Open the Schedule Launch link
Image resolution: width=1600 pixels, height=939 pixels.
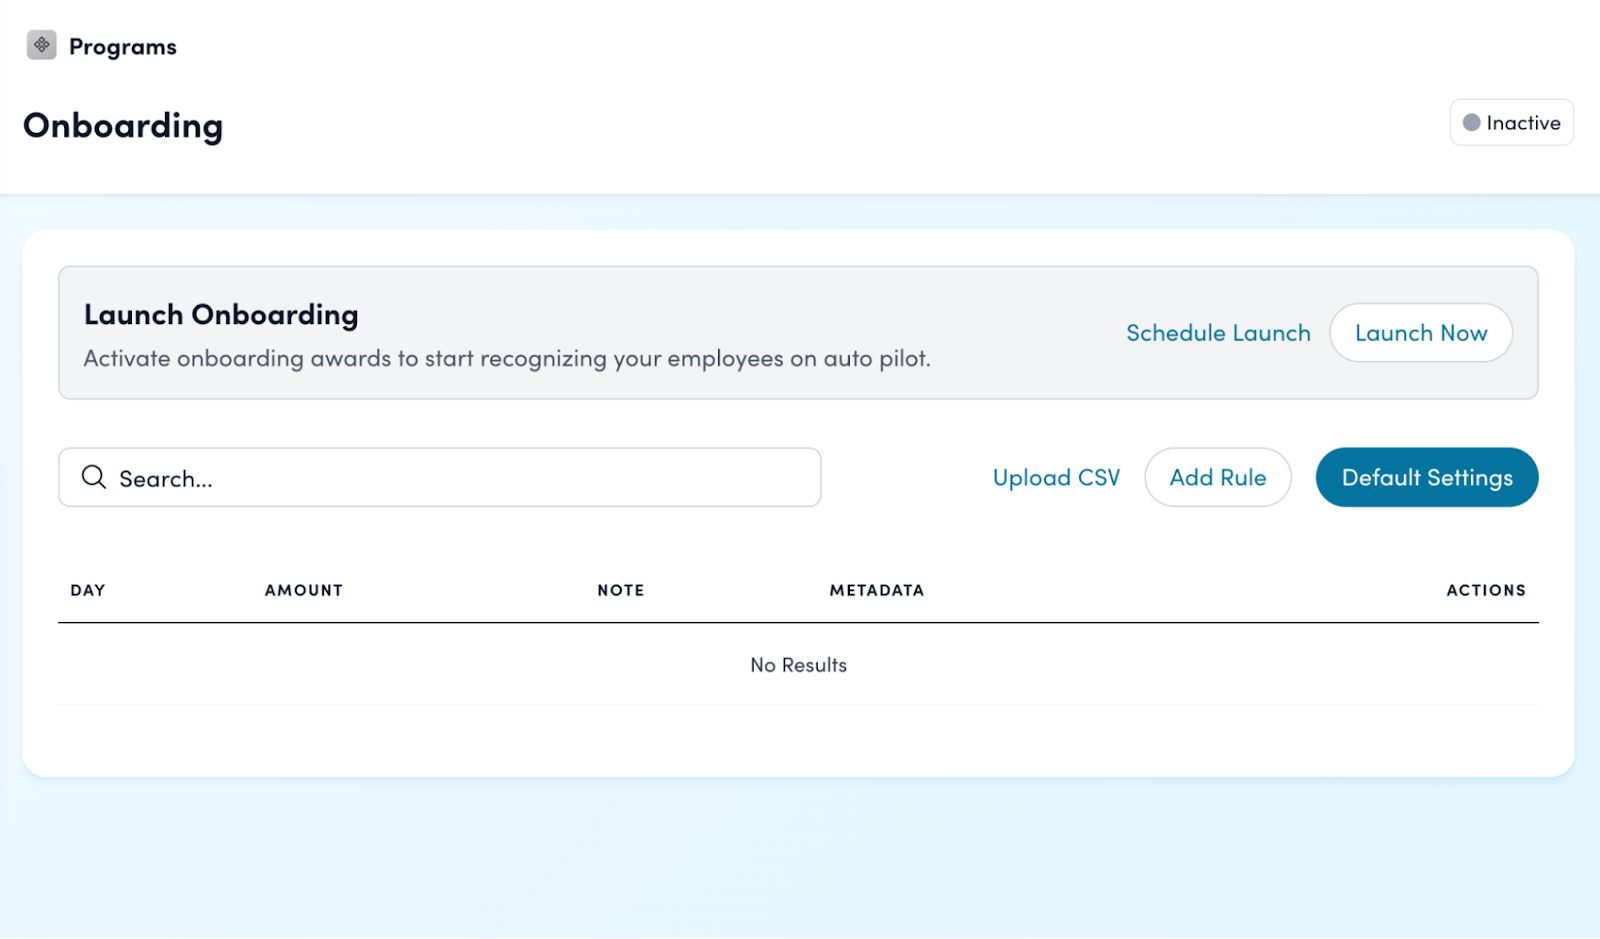pyautogui.click(x=1217, y=333)
